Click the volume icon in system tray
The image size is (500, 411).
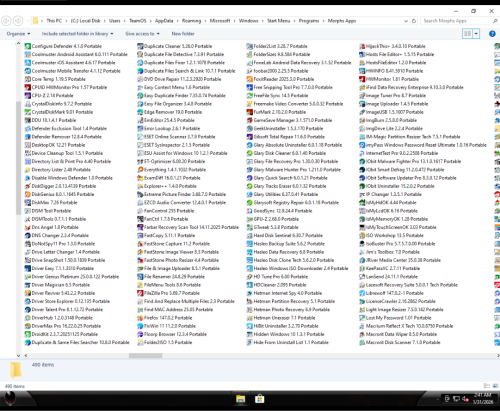tap(465, 399)
